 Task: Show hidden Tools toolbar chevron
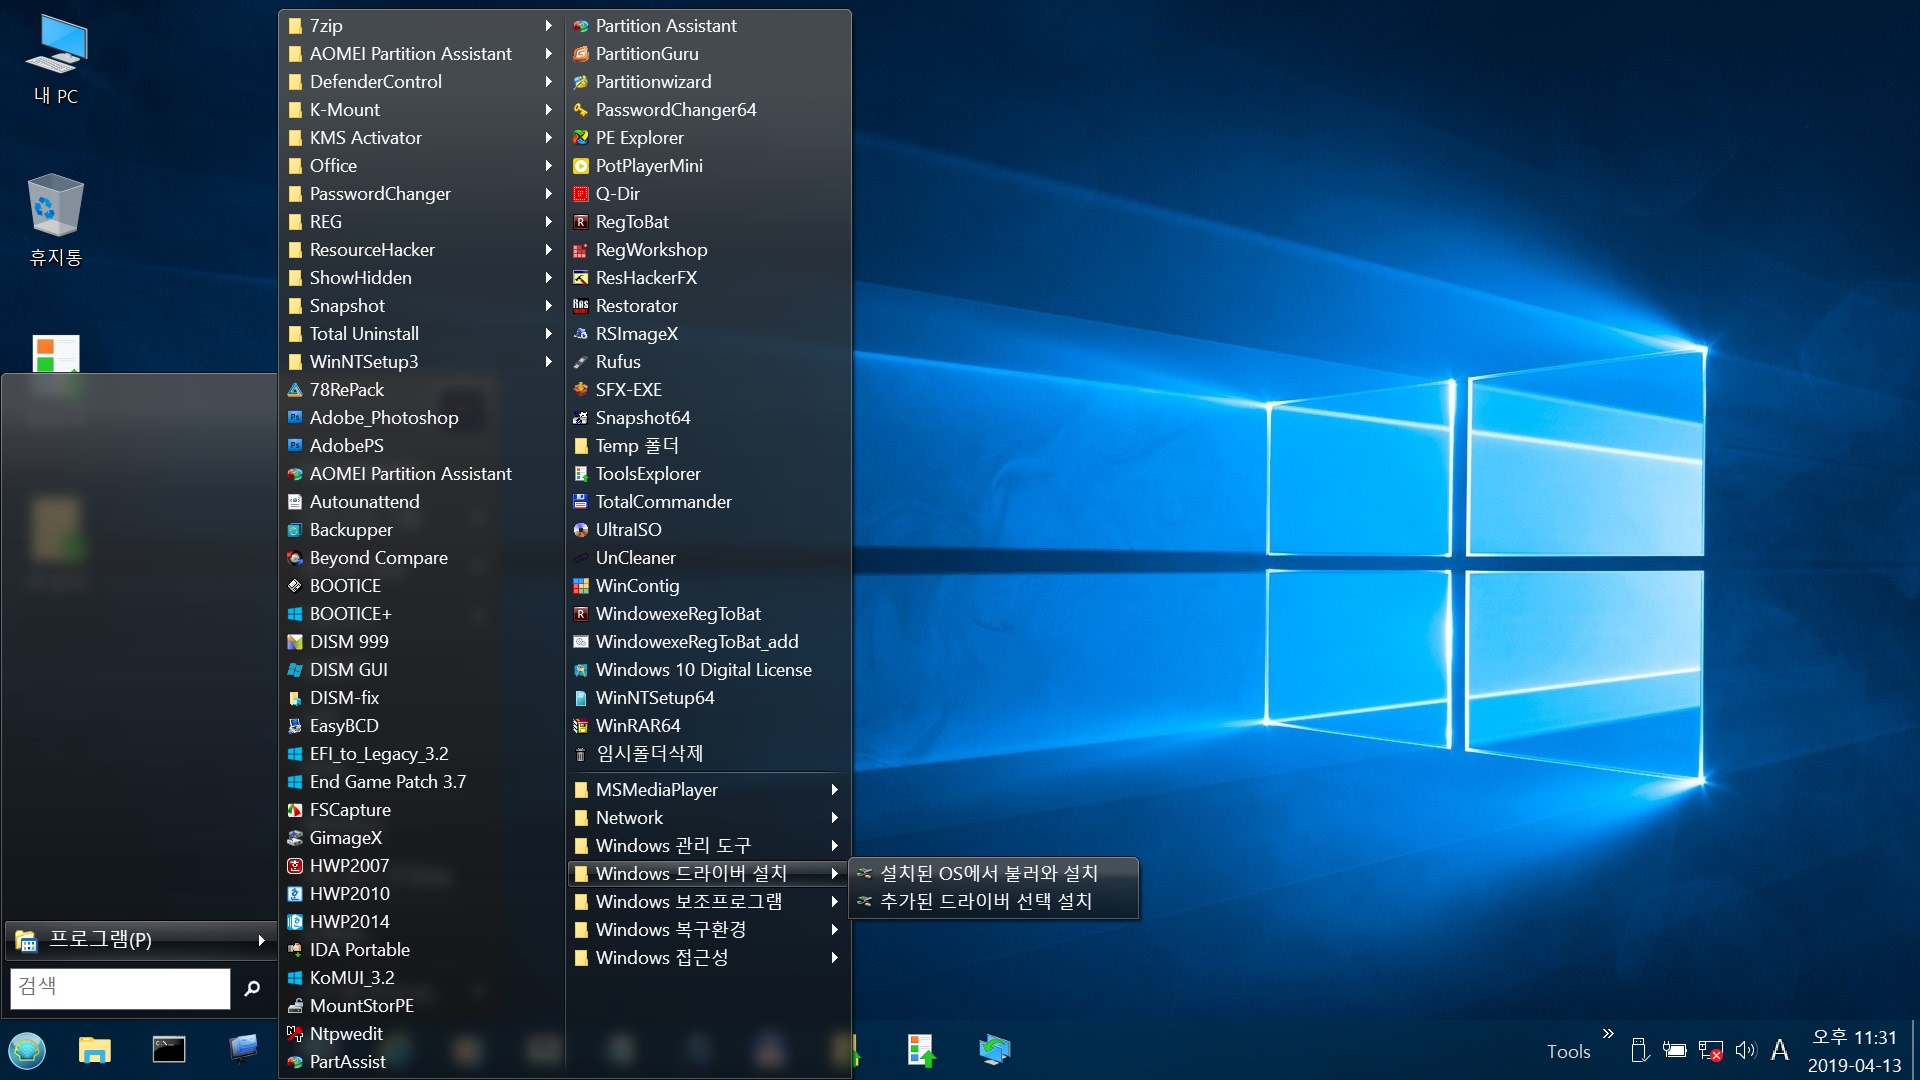click(1608, 1034)
